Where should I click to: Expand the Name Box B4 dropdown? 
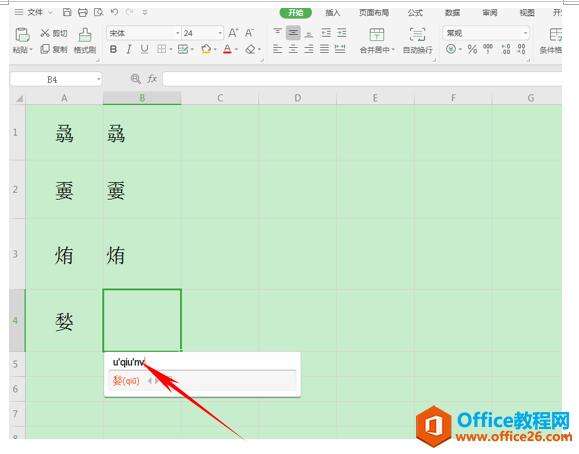point(98,79)
